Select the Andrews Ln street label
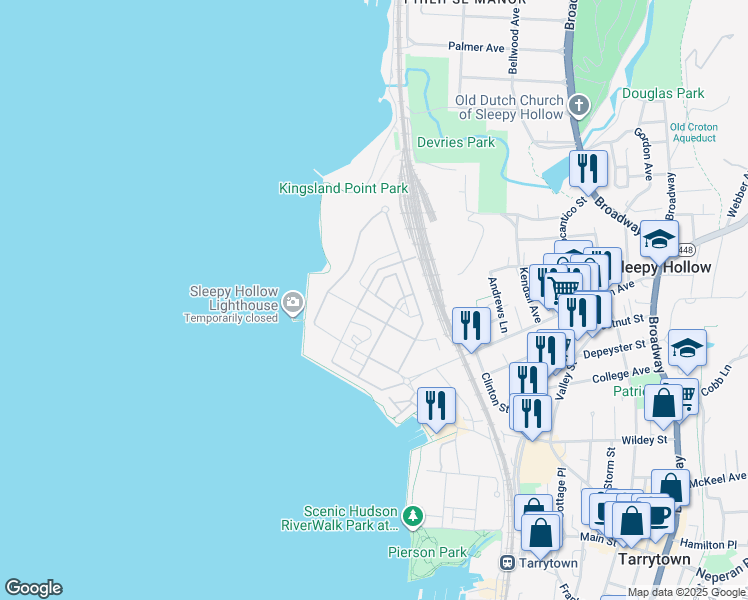The image size is (748, 600). pyautogui.click(x=498, y=305)
